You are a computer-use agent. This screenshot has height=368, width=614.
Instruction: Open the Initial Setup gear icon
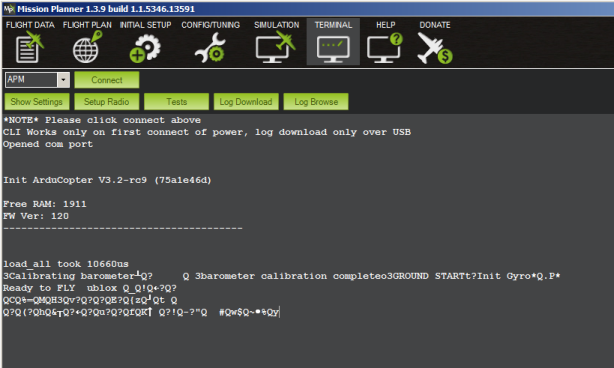pyautogui.click(x=145, y=49)
